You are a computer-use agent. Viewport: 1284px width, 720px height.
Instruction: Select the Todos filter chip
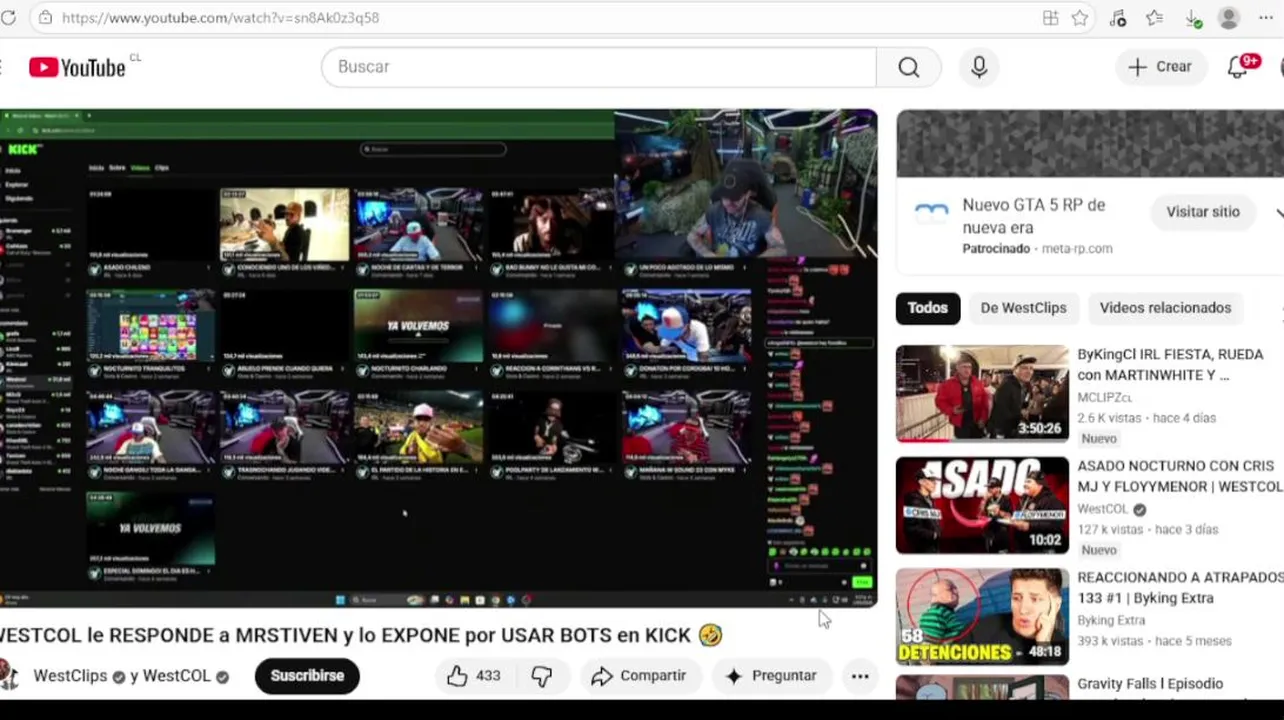point(927,308)
